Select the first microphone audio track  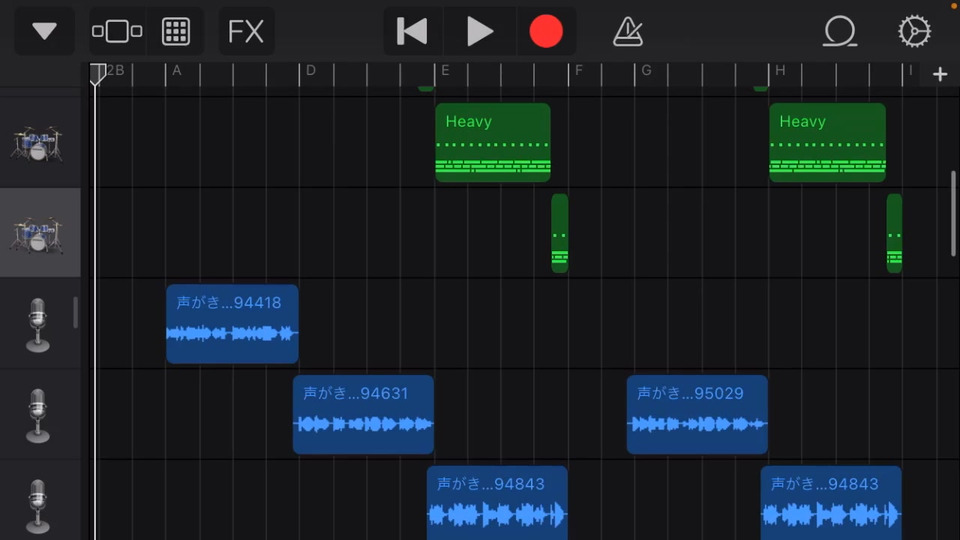40,323
